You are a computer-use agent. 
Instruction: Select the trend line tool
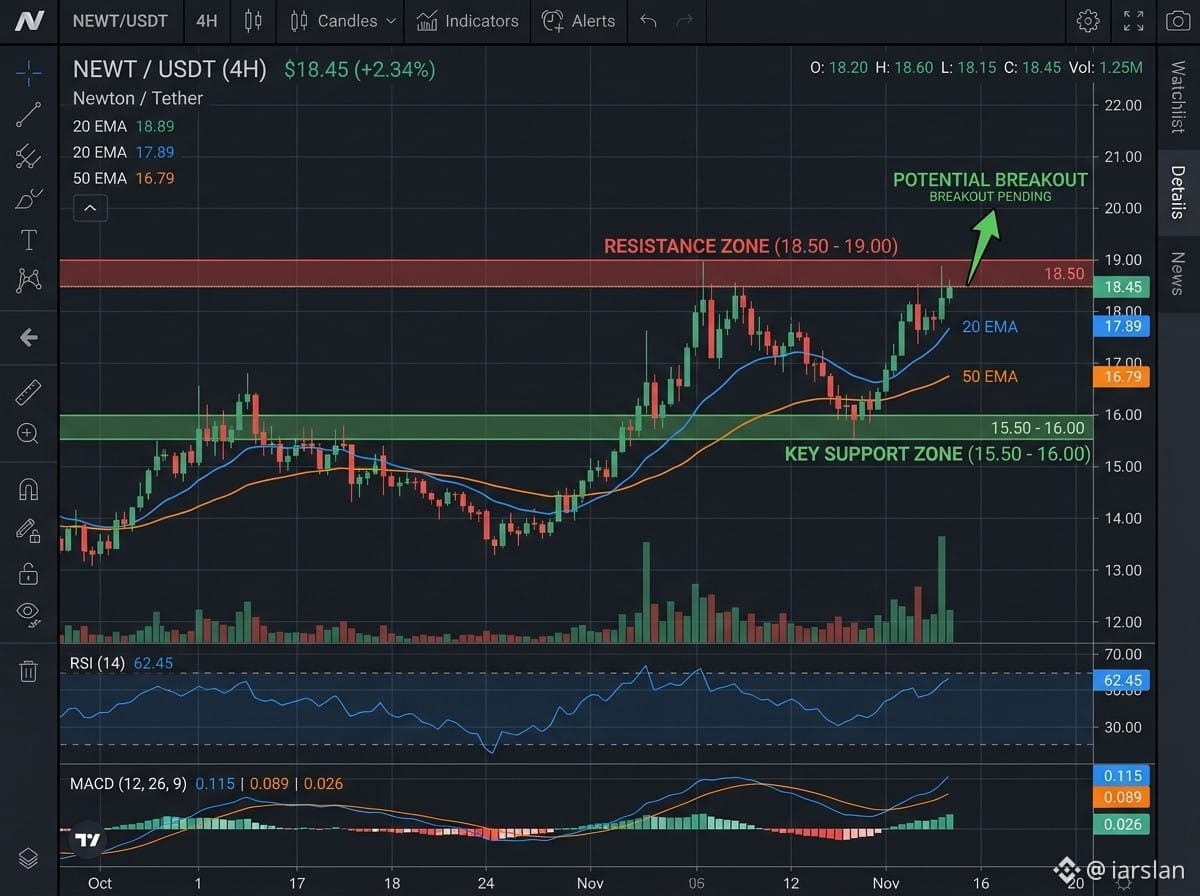click(x=28, y=115)
